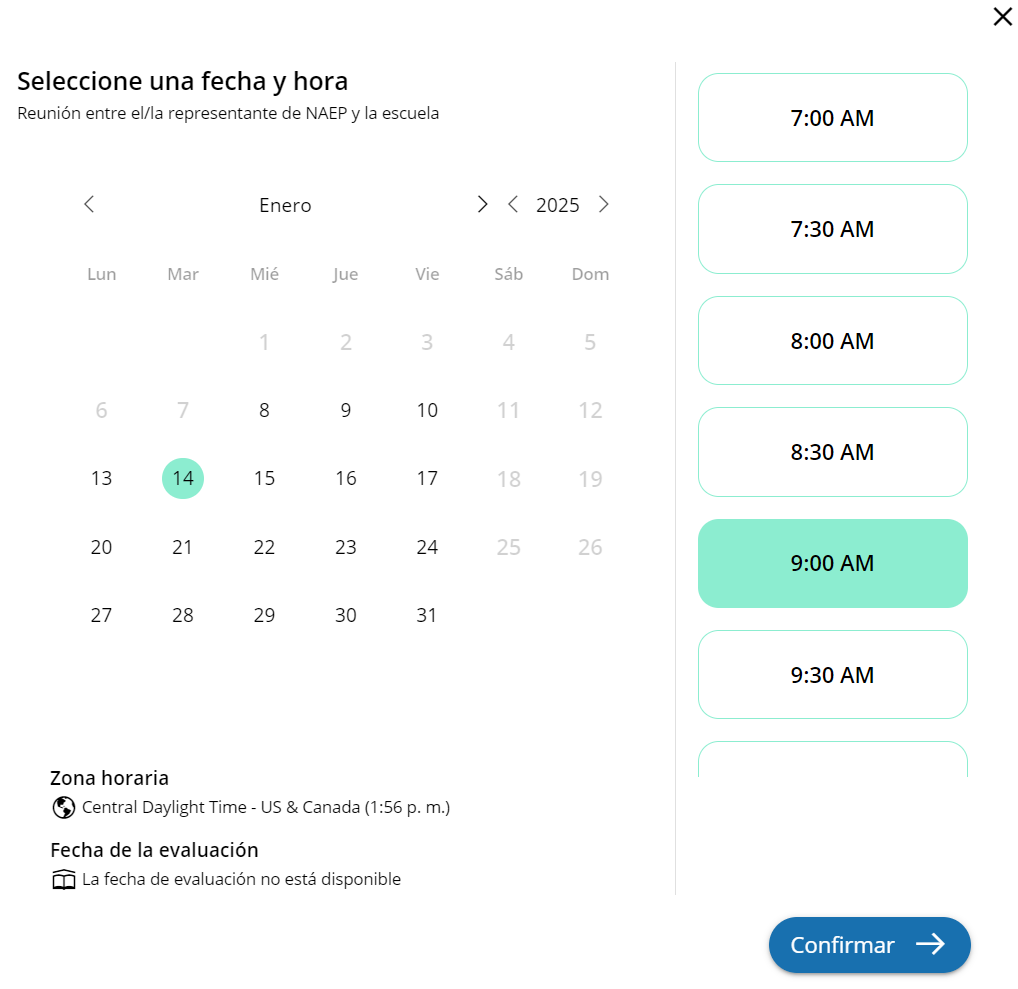The width and height of the screenshot is (1018, 989).
Task: Select the 7:00 AM time slot
Action: [832, 118]
